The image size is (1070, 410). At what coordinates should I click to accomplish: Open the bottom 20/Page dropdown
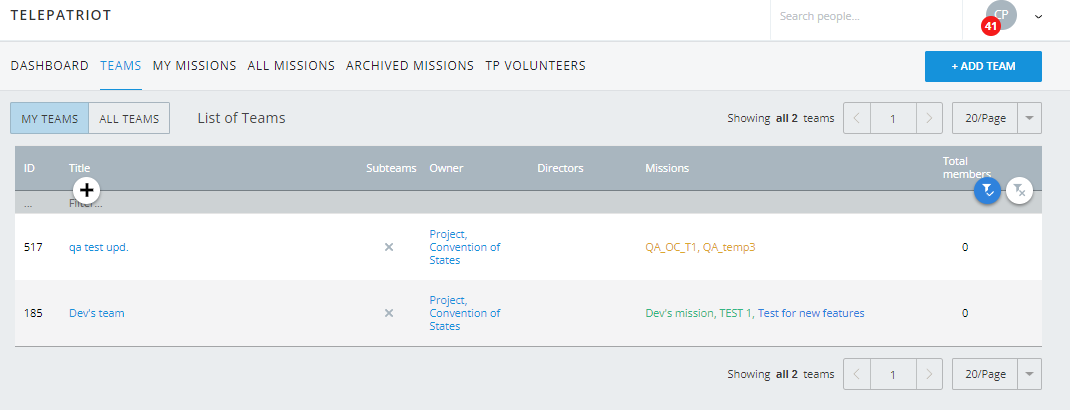tap(997, 374)
